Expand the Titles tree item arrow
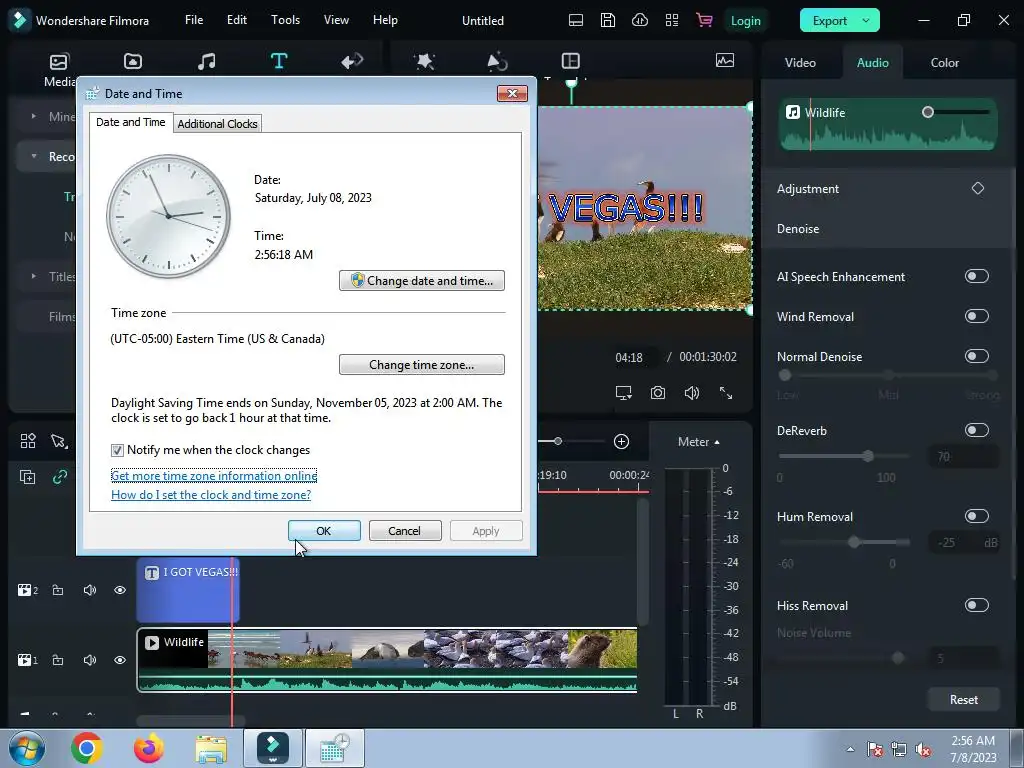1024x768 pixels. click(x=33, y=276)
